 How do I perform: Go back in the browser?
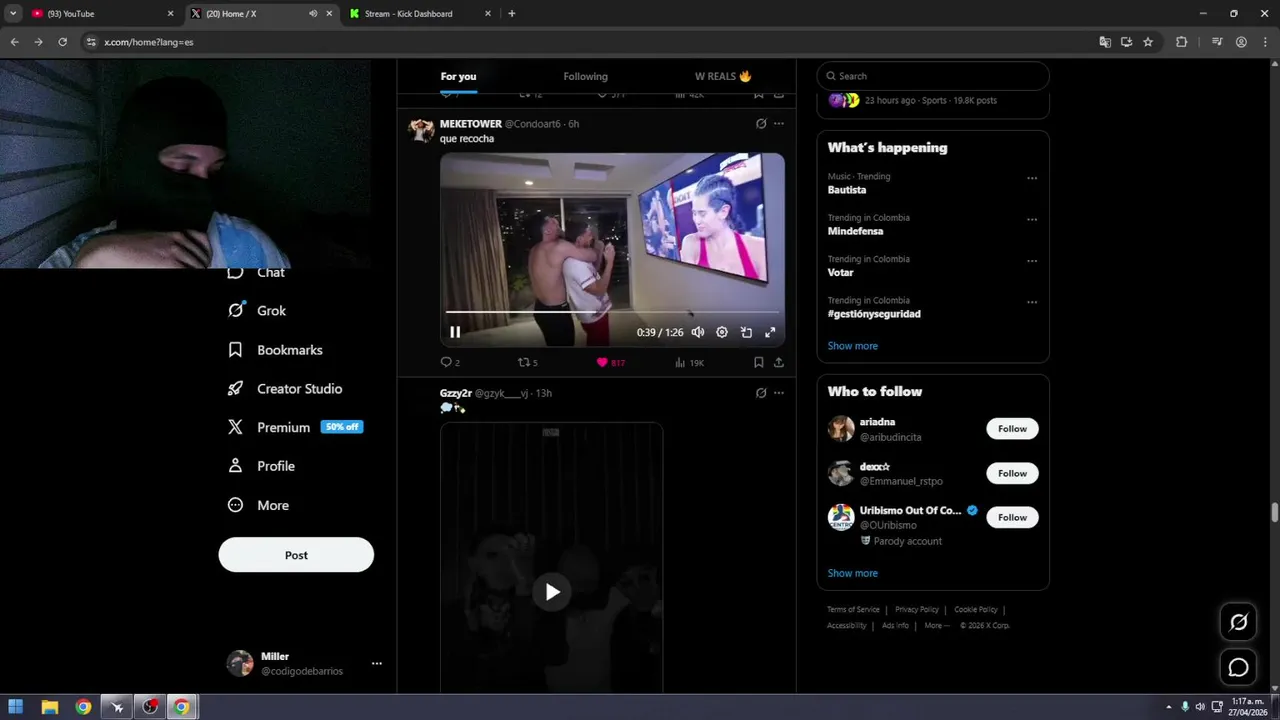pyautogui.click(x=14, y=42)
